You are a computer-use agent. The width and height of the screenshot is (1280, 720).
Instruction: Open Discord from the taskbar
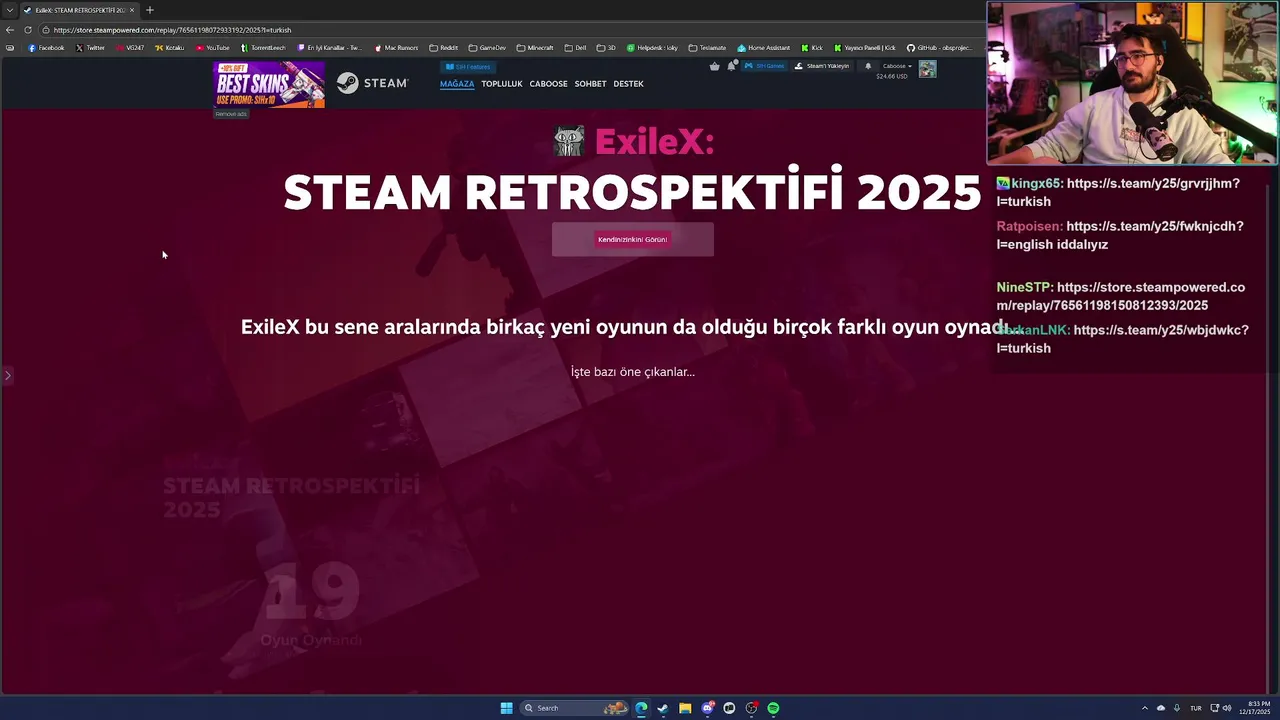tap(707, 708)
